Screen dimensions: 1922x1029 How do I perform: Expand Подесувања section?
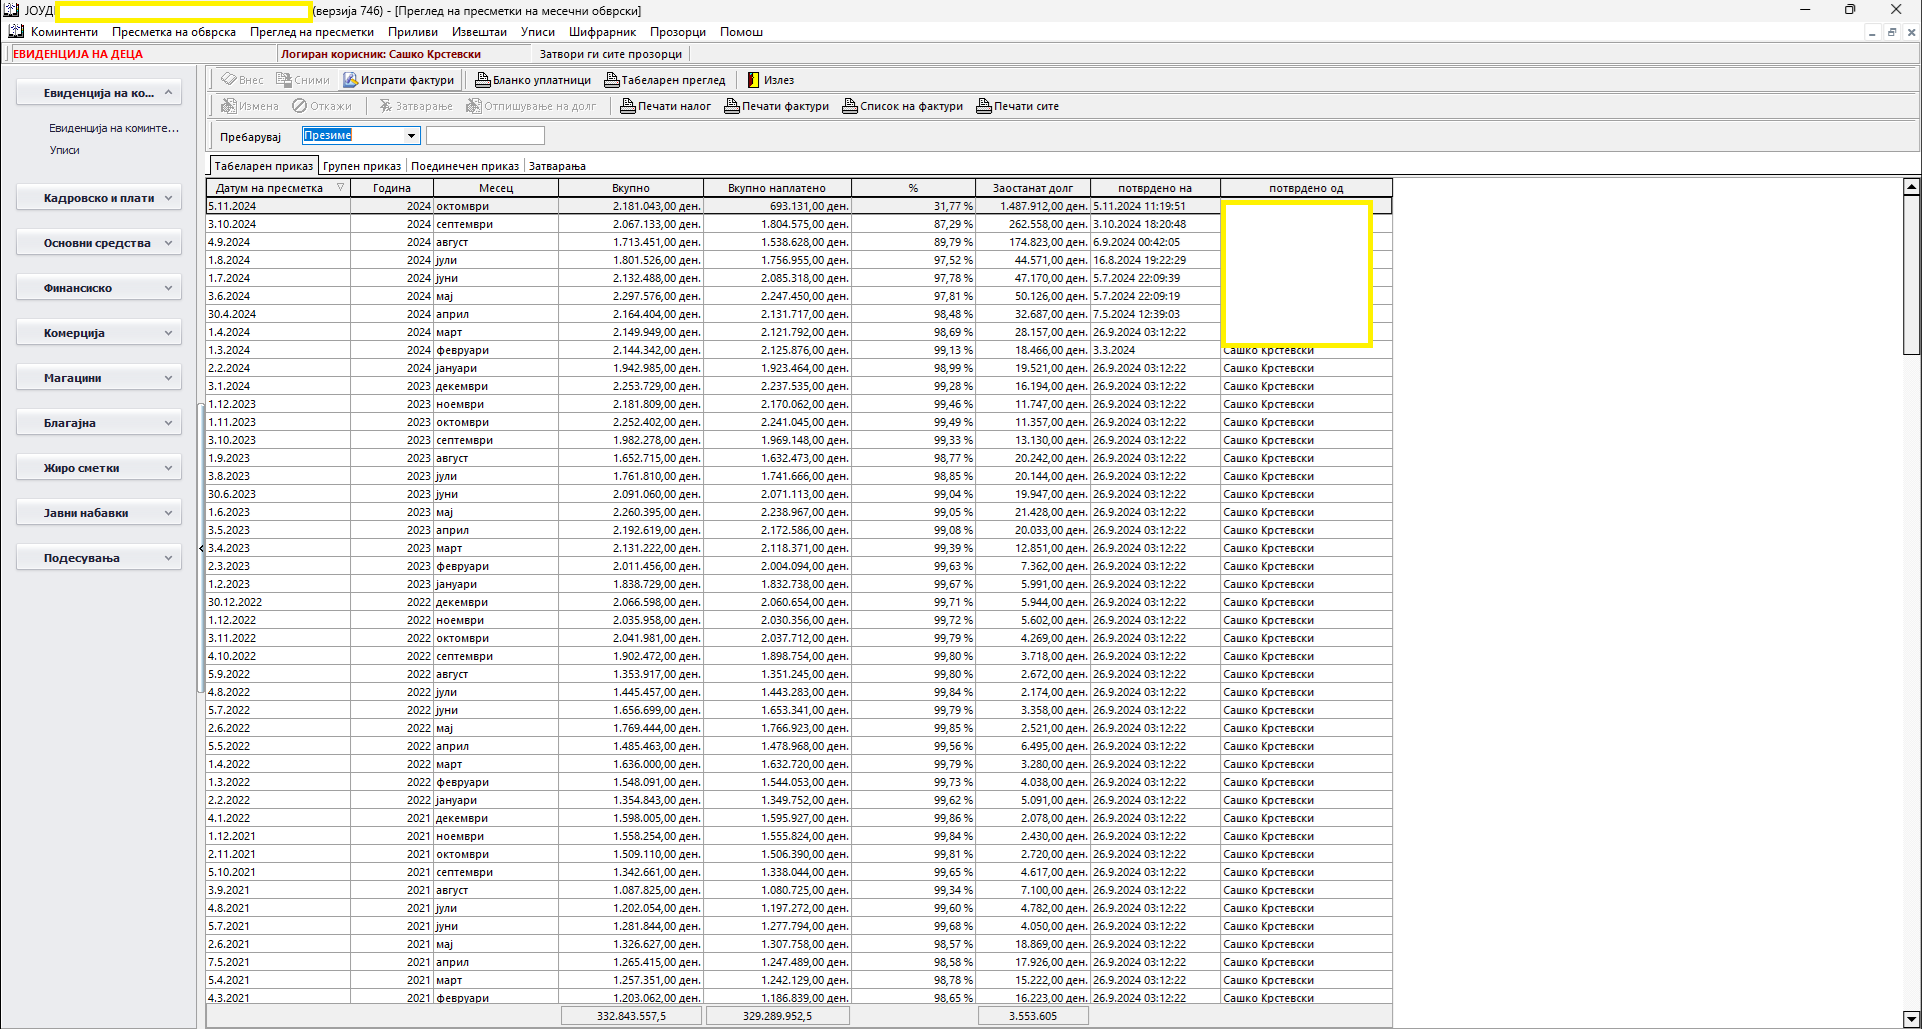[x=168, y=558]
